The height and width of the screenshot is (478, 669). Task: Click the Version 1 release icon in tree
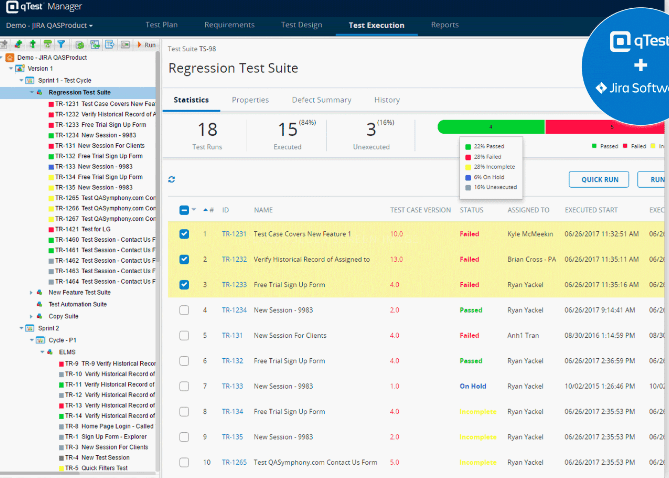point(21,69)
